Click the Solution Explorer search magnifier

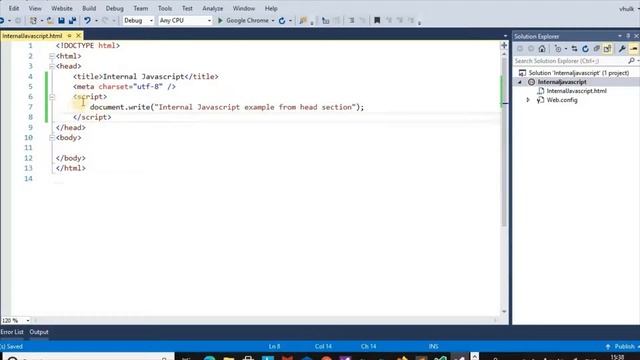click(x=631, y=61)
